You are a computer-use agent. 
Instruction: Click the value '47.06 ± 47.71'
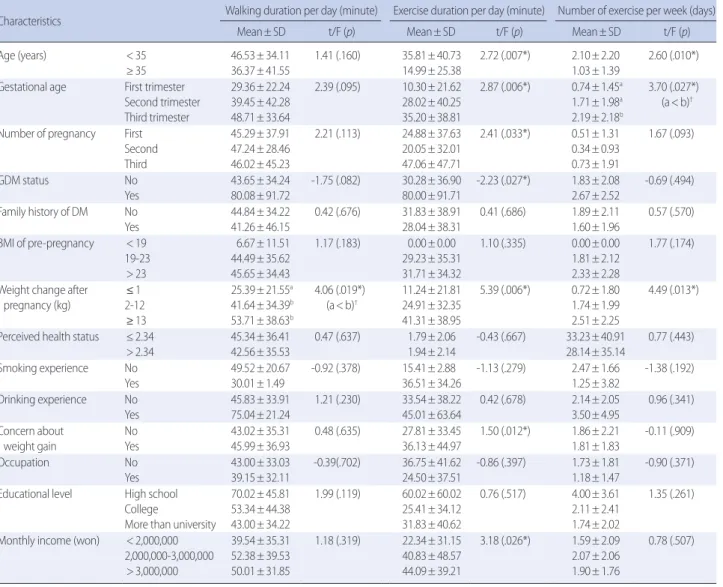[432, 165]
